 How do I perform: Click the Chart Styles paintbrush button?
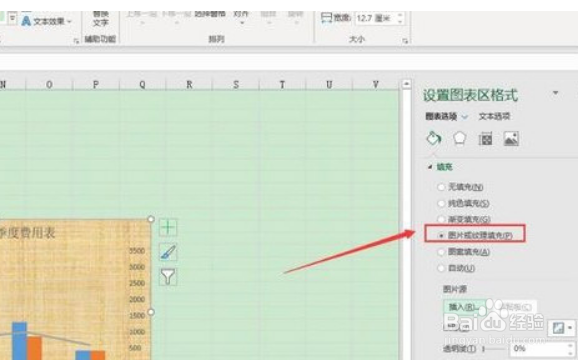168,252
